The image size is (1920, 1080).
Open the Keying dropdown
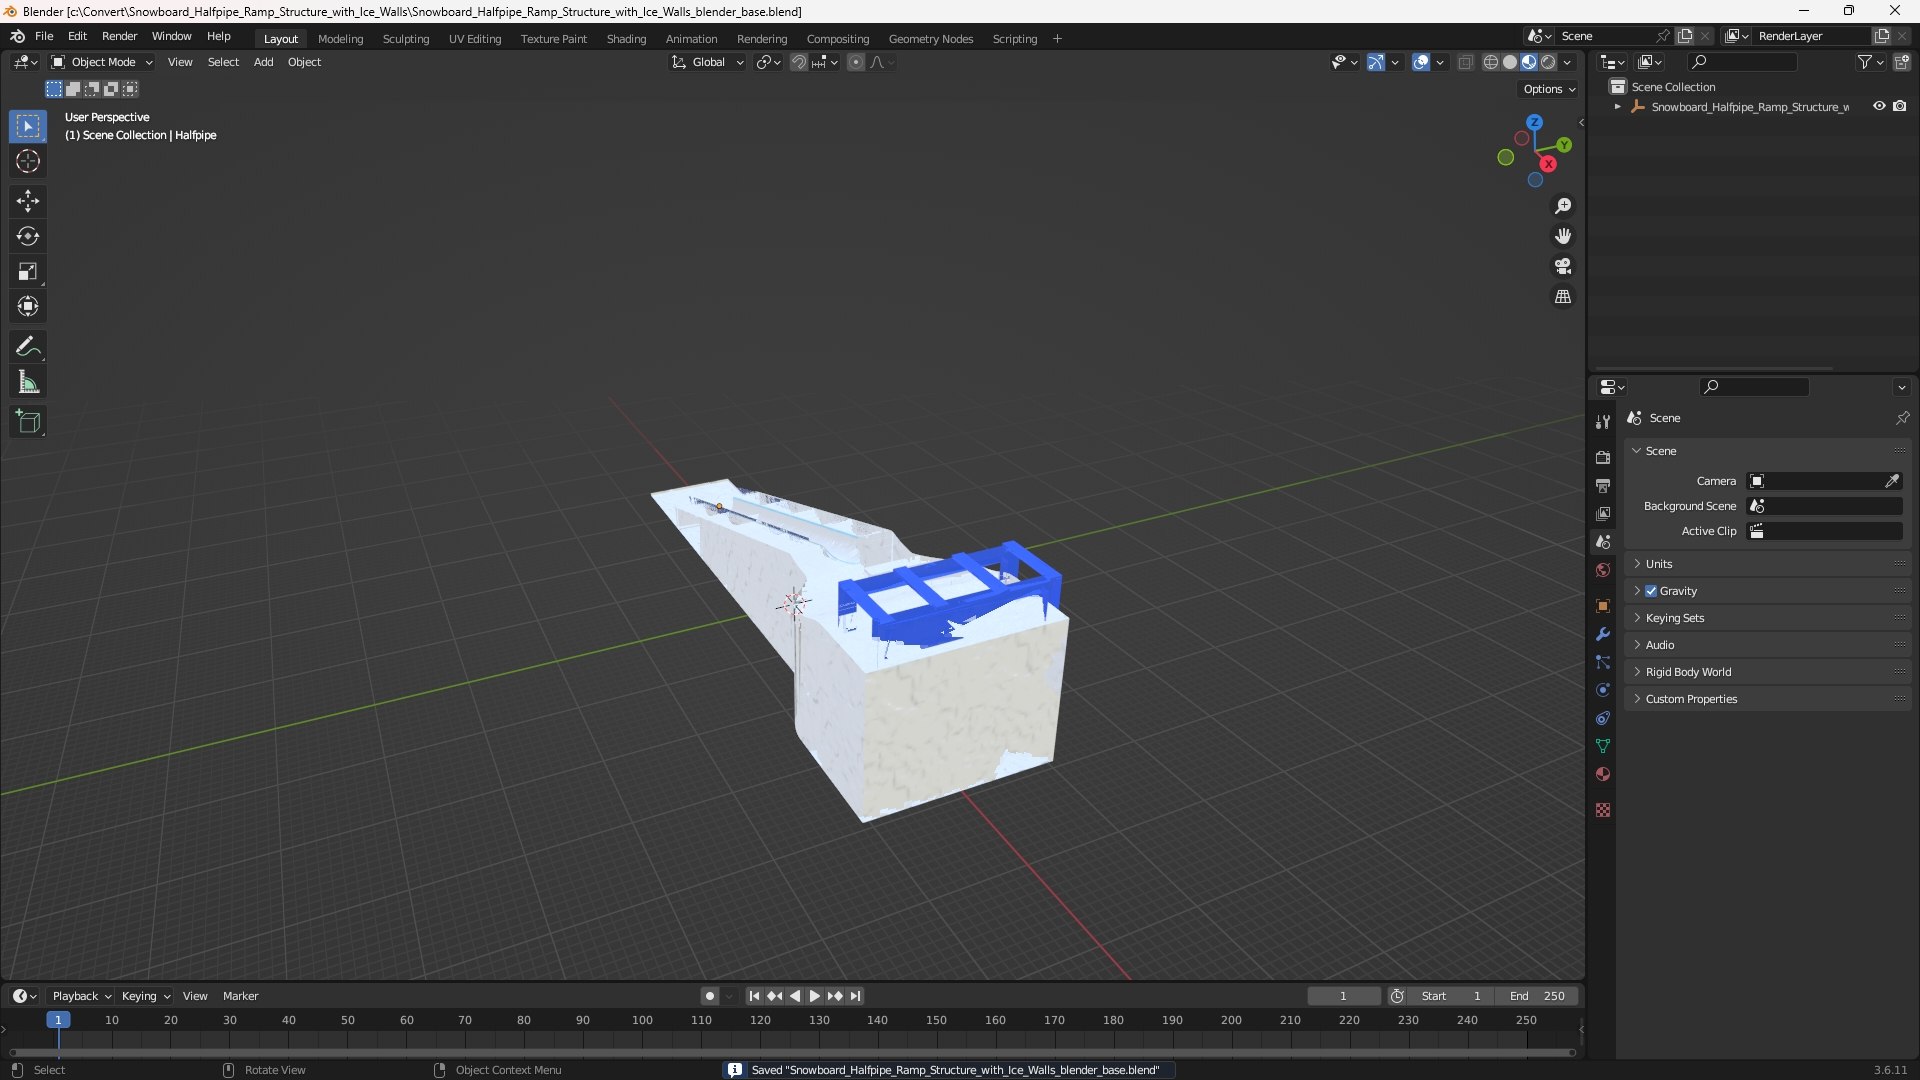145,996
